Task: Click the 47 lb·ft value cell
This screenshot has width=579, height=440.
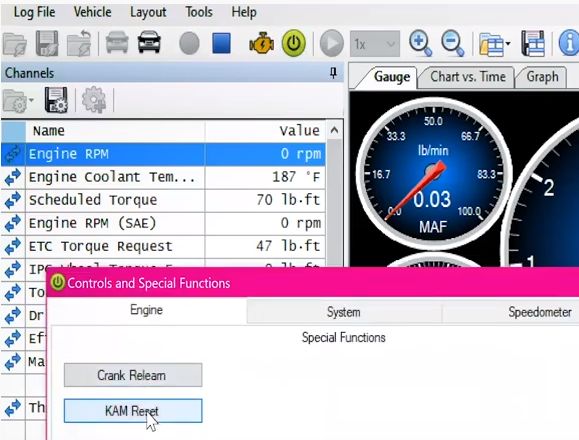Action: pos(265,246)
